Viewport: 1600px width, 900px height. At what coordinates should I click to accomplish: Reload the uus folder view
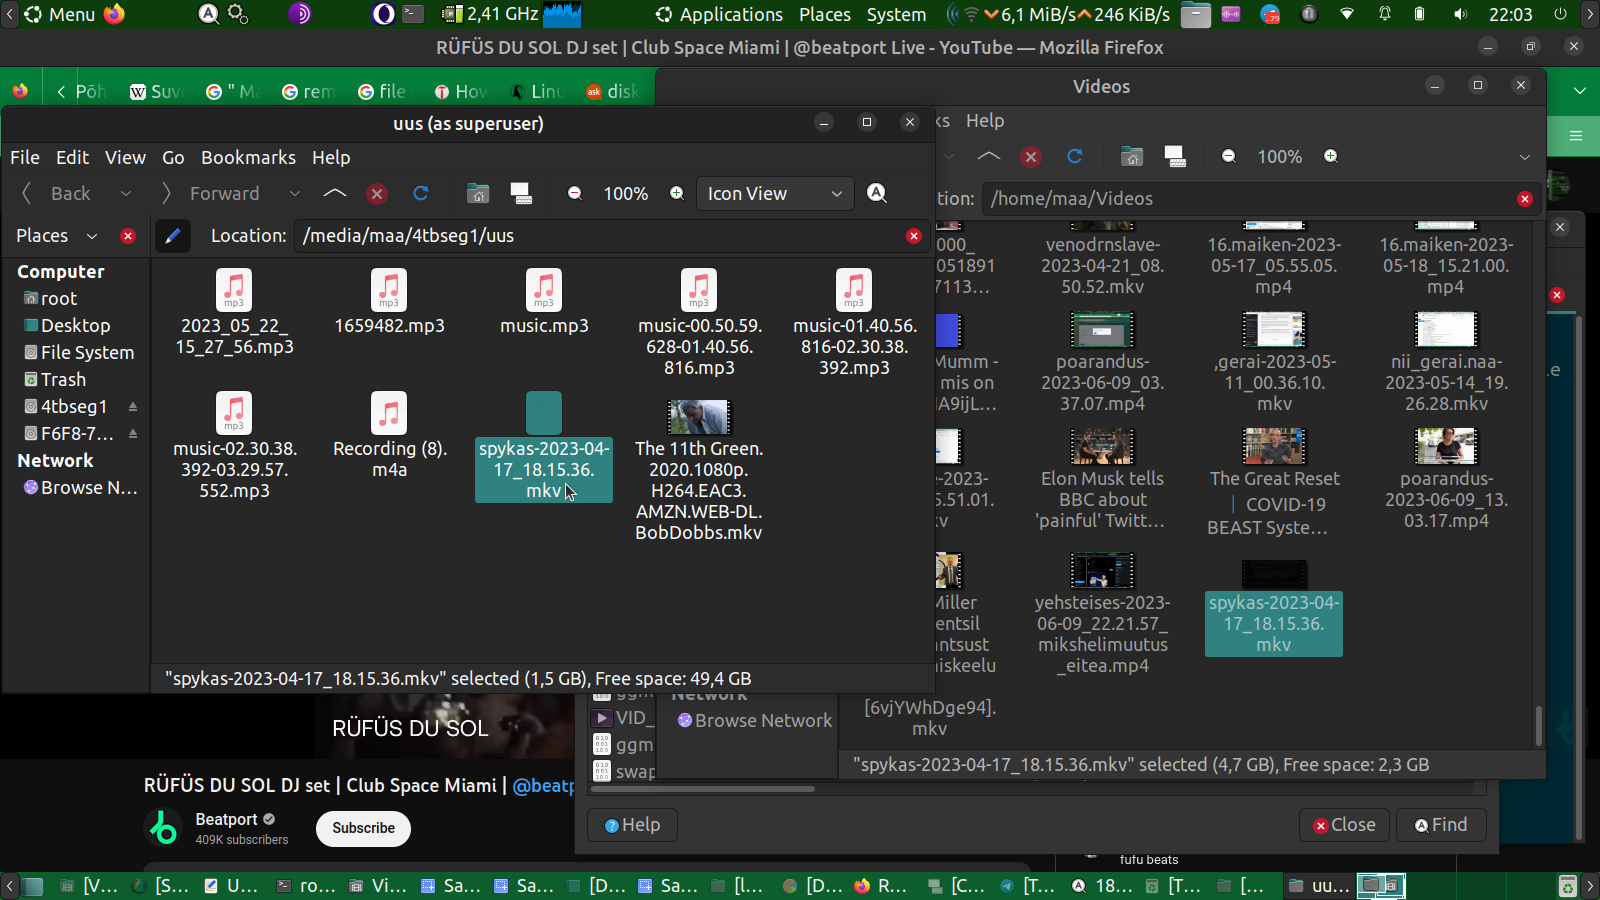421,193
